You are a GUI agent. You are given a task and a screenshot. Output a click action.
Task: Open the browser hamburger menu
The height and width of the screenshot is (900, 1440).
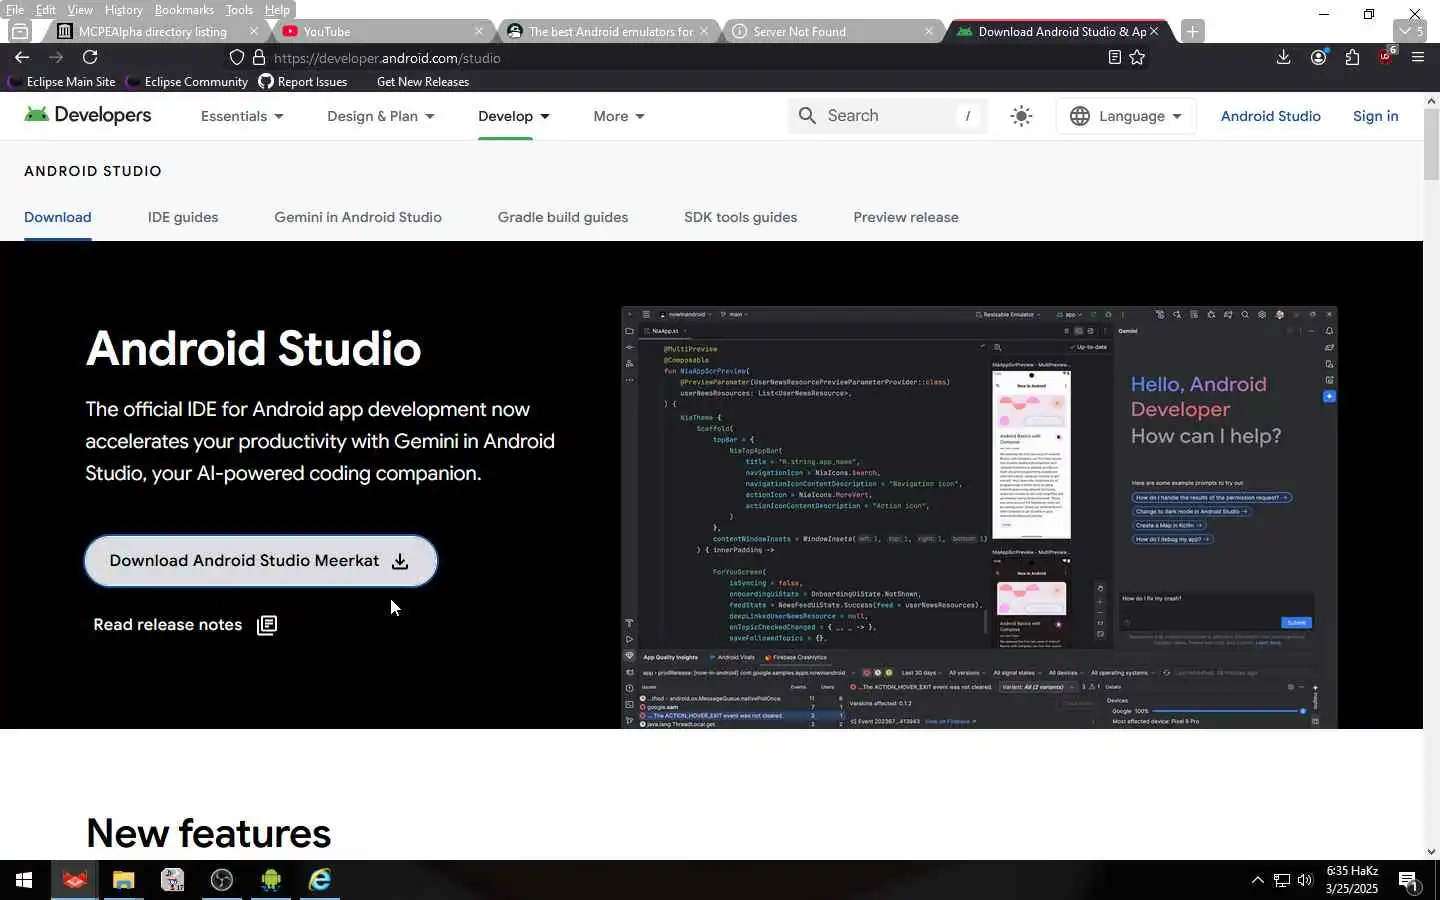coord(1418,57)
